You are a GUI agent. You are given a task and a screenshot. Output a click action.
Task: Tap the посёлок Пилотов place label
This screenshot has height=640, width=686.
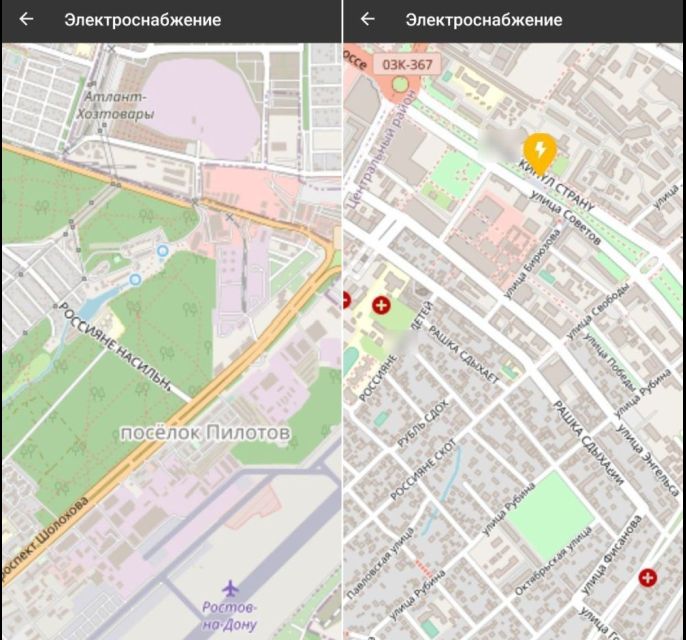(204, 433)
